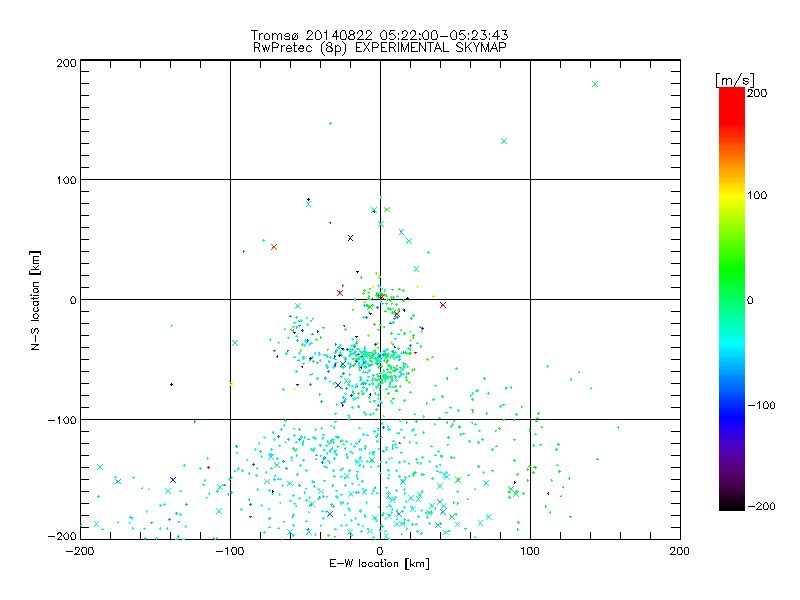Click the lone green dot near -35 km, 145 km

point(331,123)
